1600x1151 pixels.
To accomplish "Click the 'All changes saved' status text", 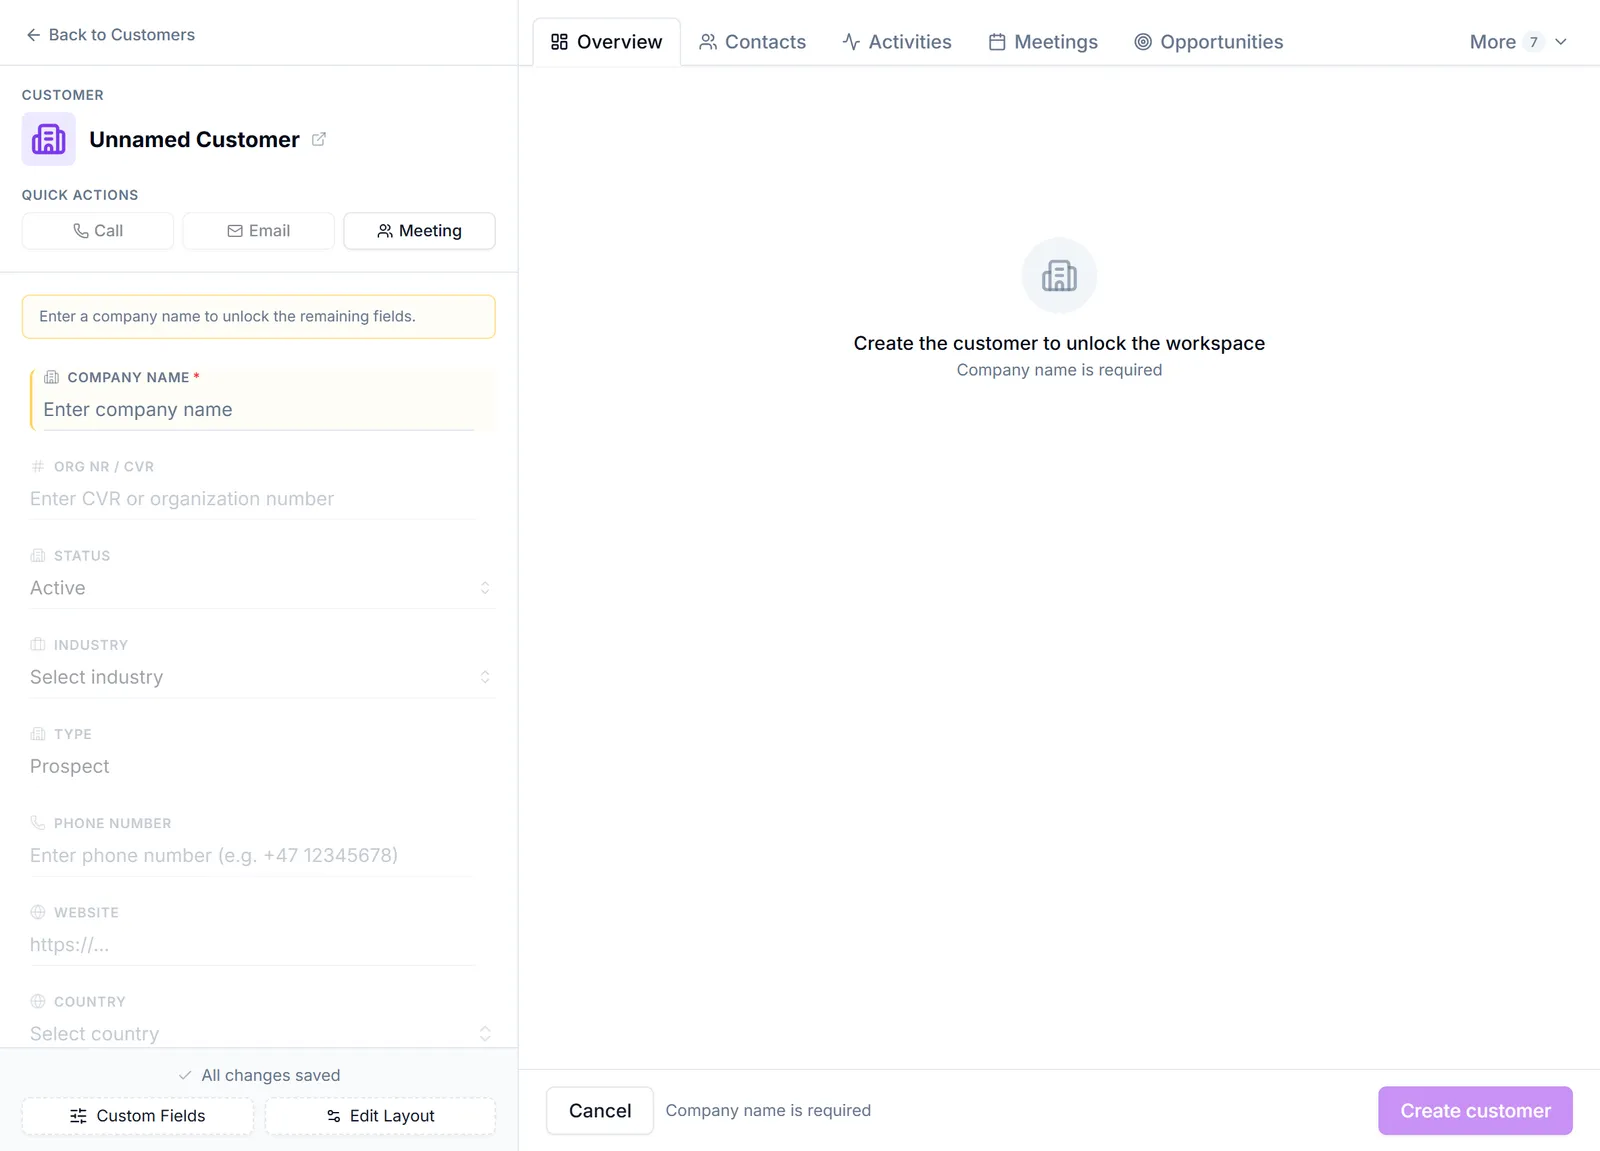I will click(271, 1075).
